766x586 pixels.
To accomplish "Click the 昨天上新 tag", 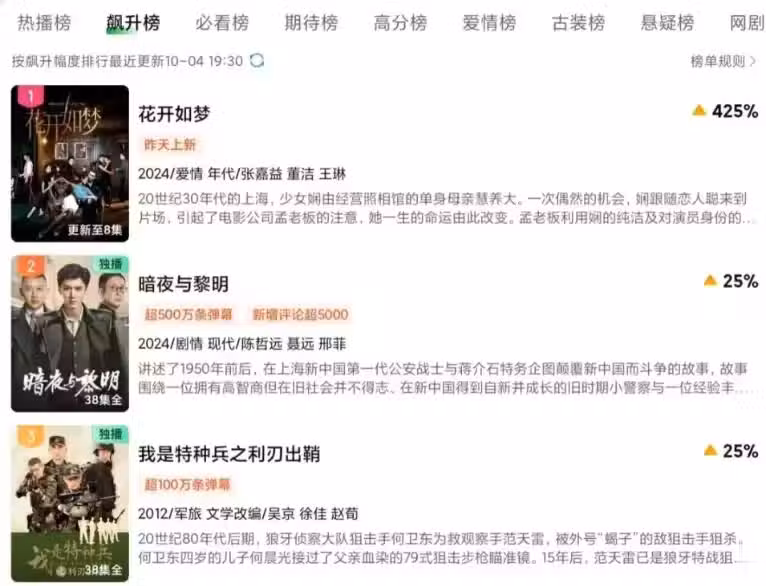I will (170, 145).
